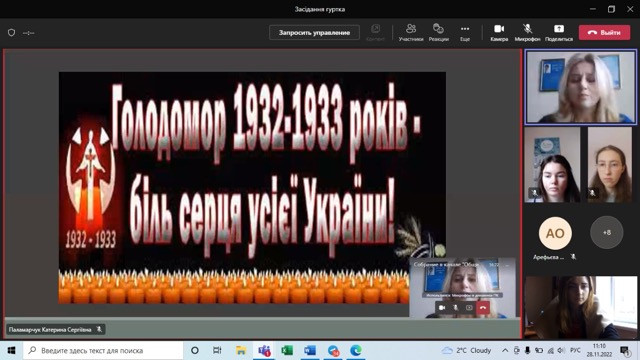
Task: Click the shield security icon
Action: pyautogui.click(x=11, y=32)
